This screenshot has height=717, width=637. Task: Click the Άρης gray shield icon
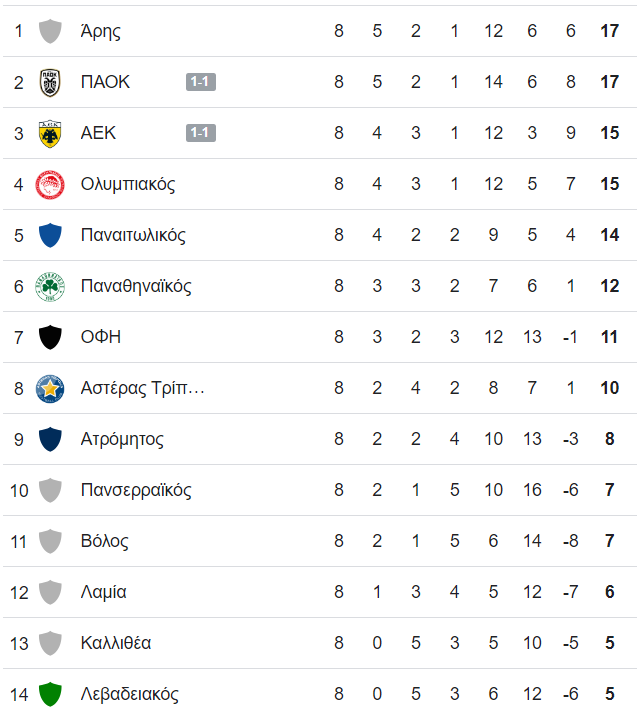(x=50, y=32)
